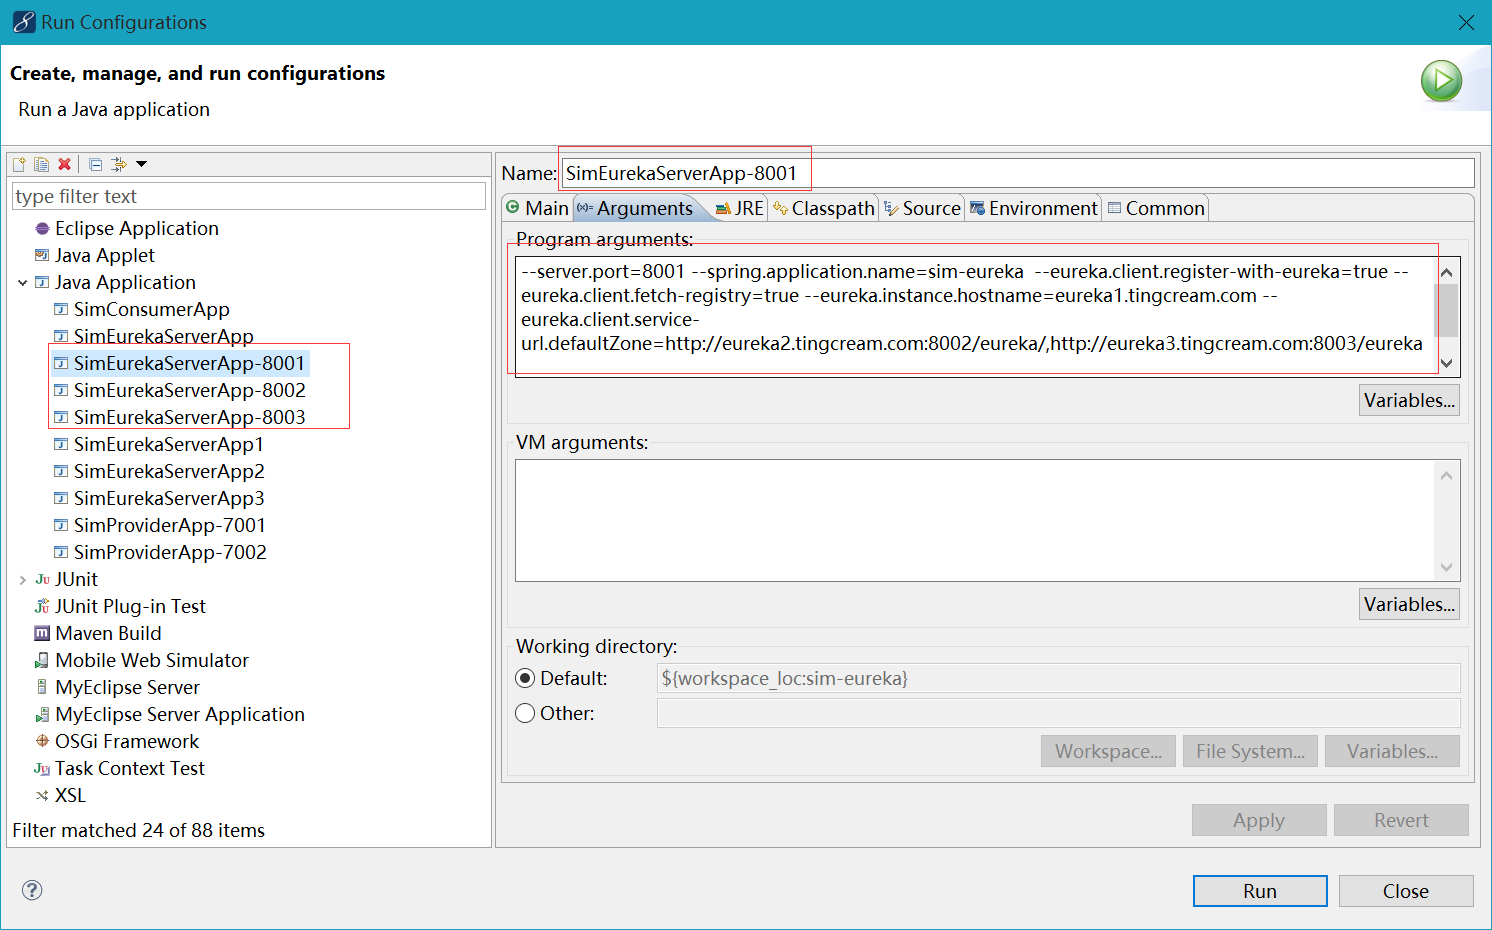Click the collapse all tree icon

[95, 164]
